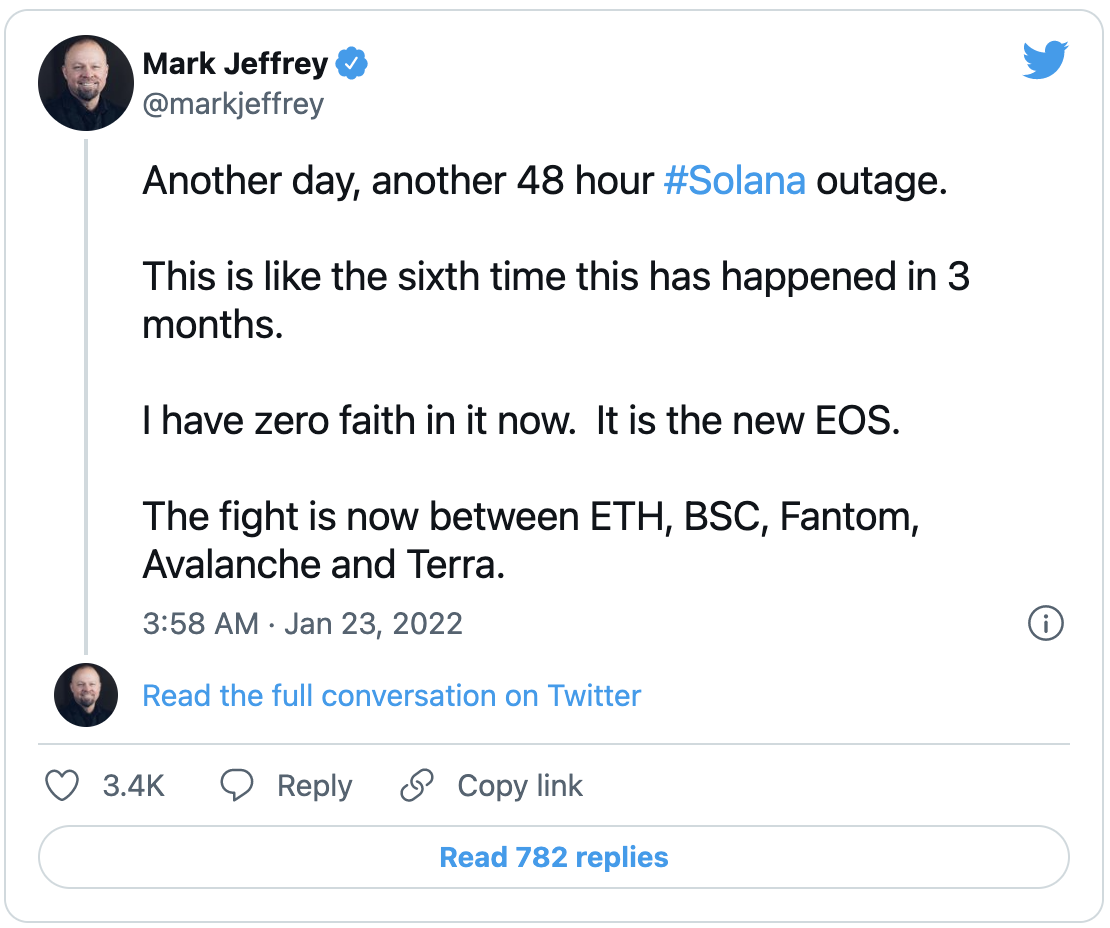Read the full conversation on Twitter
Screen dimensions: 1110x928
point(391,696)
